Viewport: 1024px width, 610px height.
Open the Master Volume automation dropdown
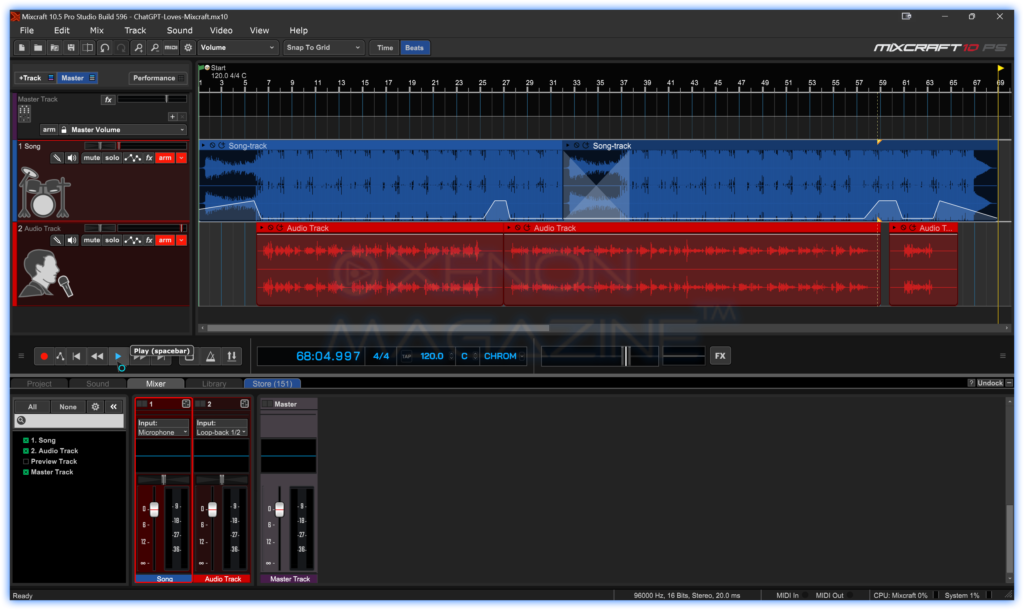128,130
